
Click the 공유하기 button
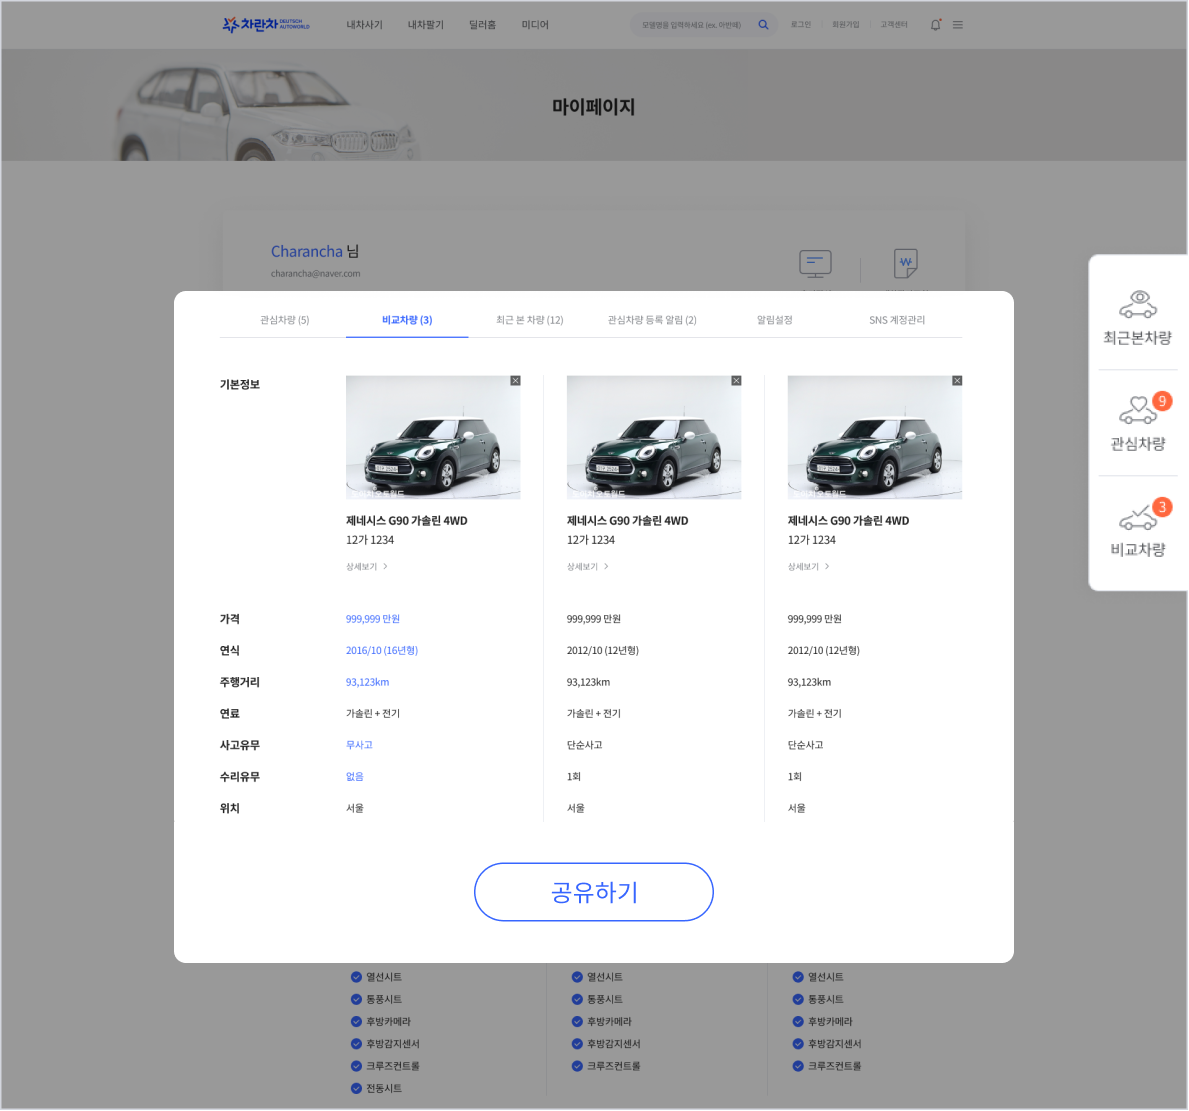pos(594,893)
